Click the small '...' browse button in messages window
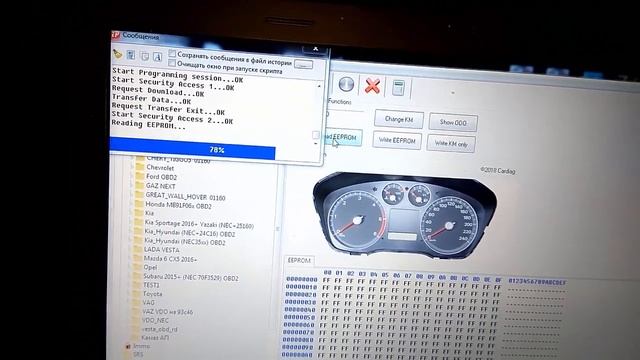The image size is (640, 360). (x=303, y=64)
